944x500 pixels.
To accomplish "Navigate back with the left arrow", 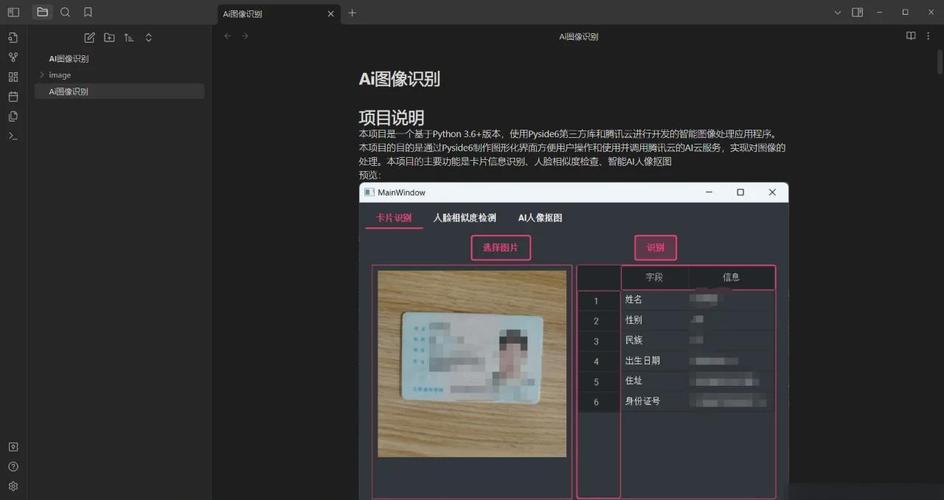I will [228, 36].
